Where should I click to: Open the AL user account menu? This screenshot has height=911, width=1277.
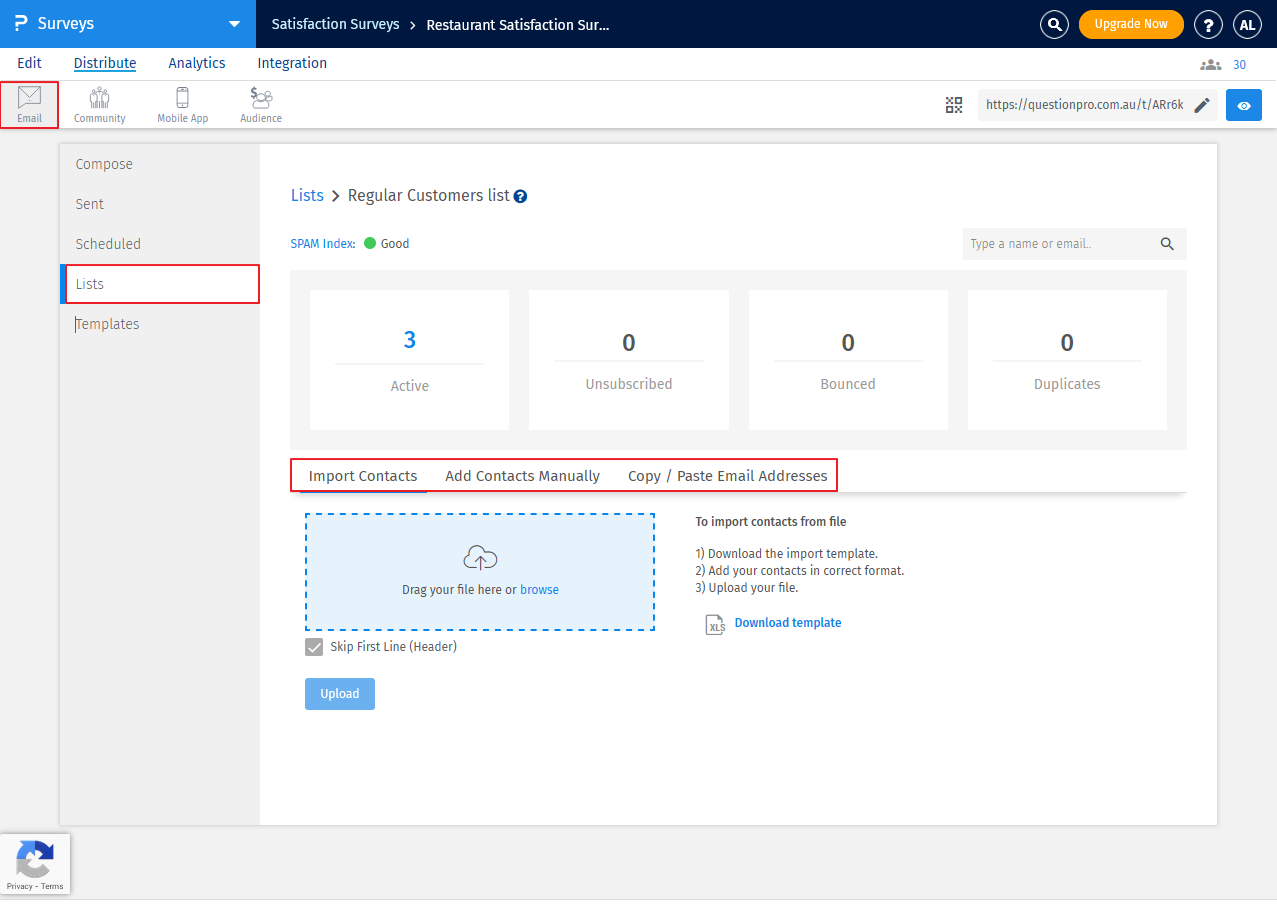[1247, 24]
